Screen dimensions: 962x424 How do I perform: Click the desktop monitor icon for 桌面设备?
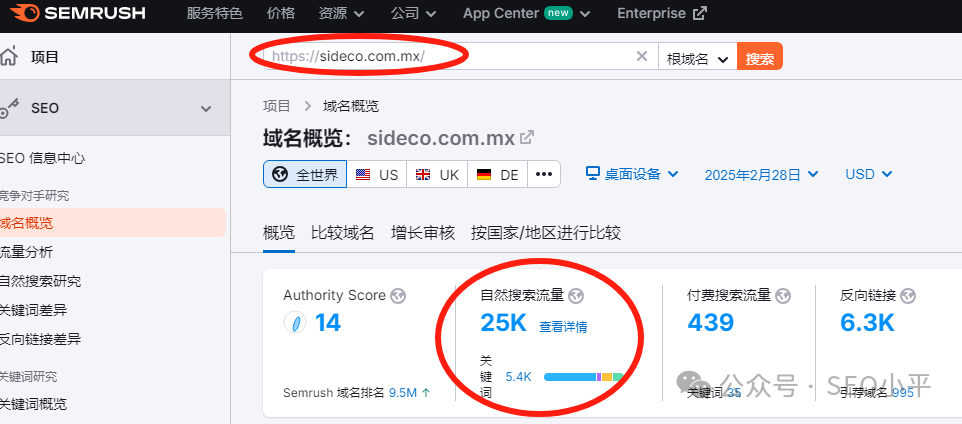[x=593, y=174]
